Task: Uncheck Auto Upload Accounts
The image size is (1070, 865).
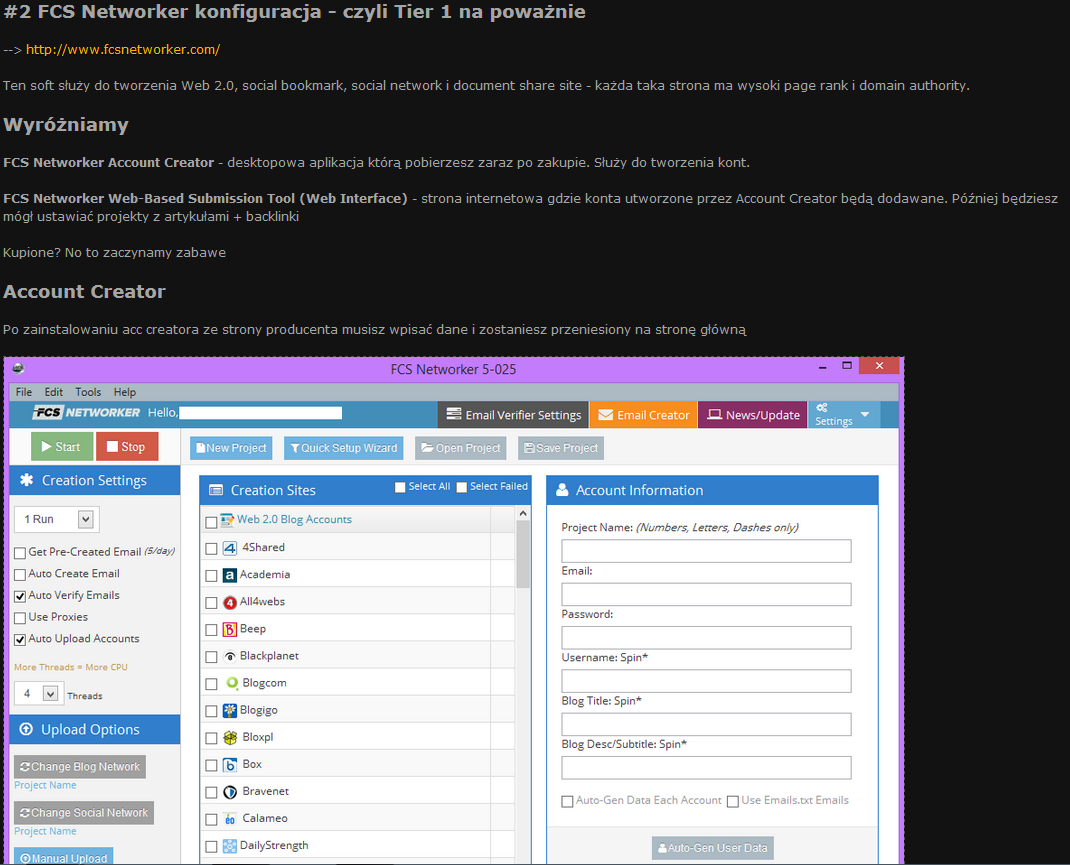Action: pos(20,640)
